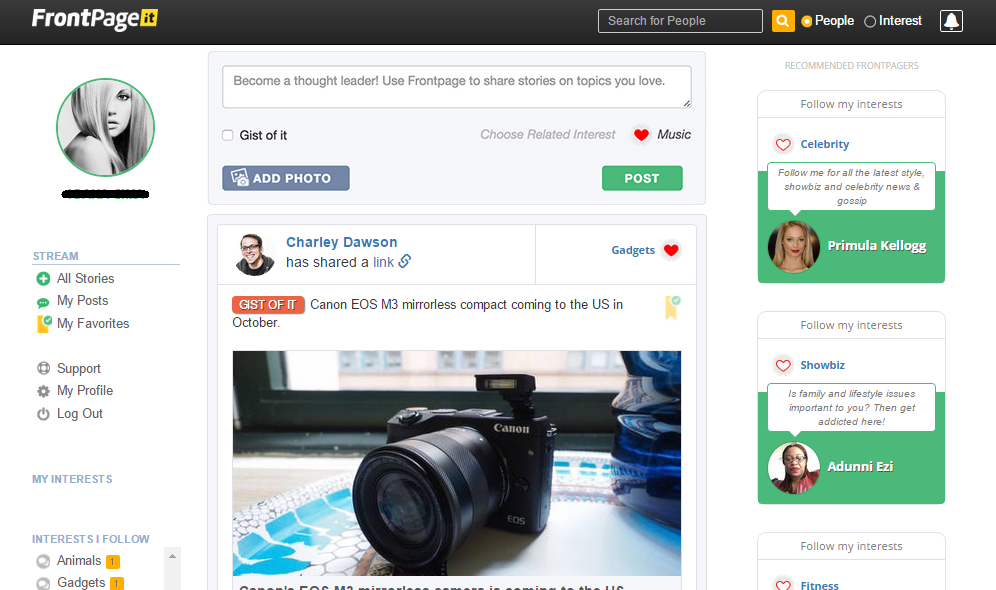Open the Fitness interest link

coord(819,585)
